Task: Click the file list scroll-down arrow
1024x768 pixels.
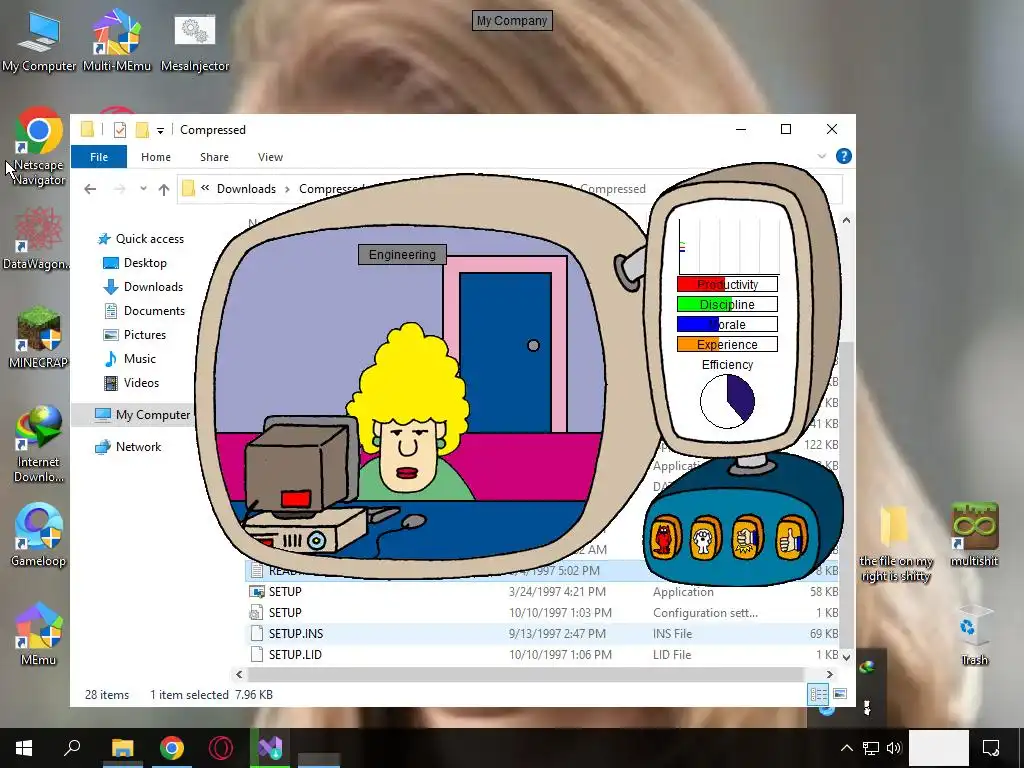Action: point(846,657)
